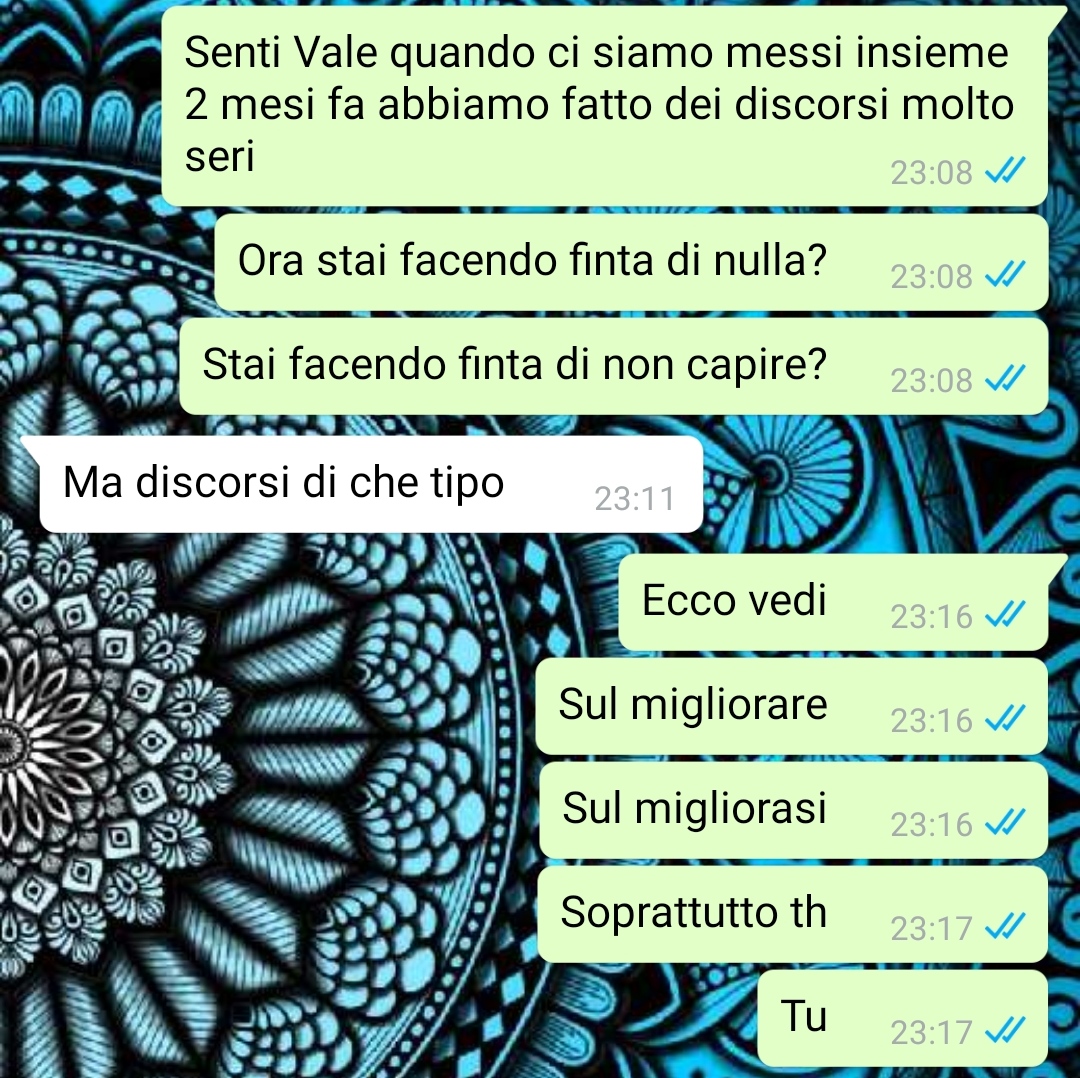Select the 'Stai facendo finta di non capire?' message

[614, 366]
